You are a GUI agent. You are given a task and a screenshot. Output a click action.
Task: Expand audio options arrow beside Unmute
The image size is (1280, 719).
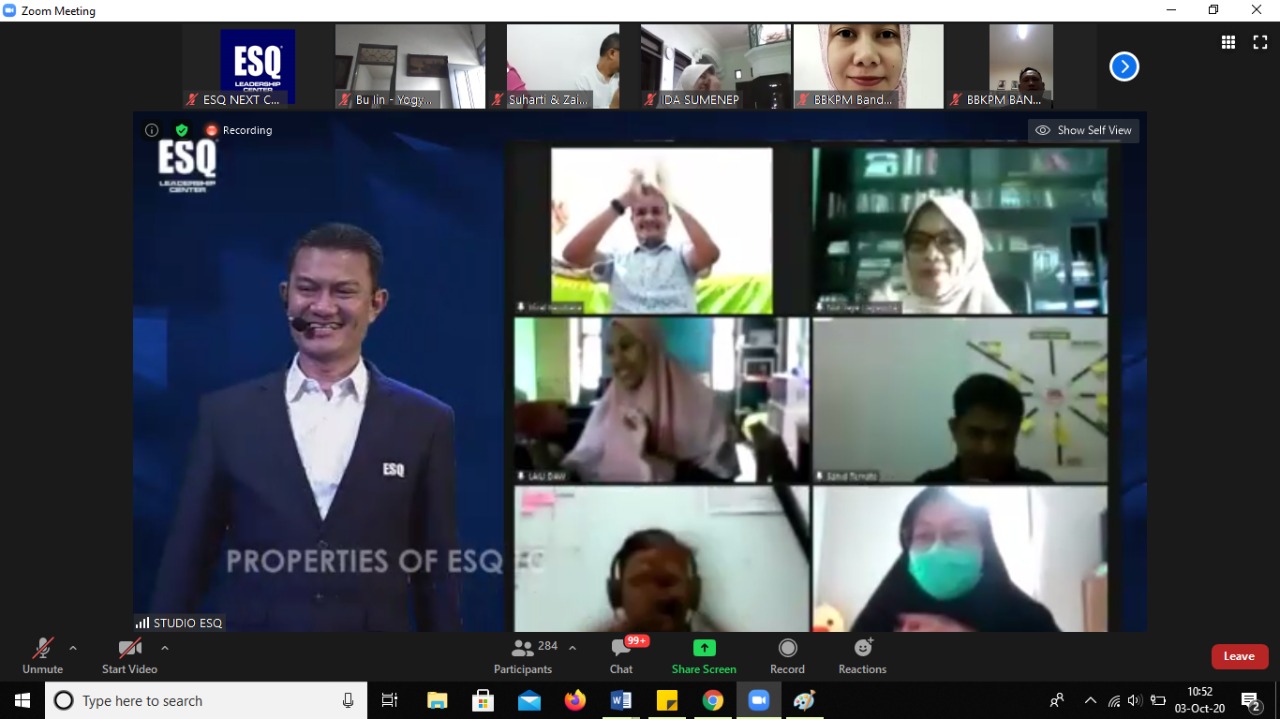[73, 648]
